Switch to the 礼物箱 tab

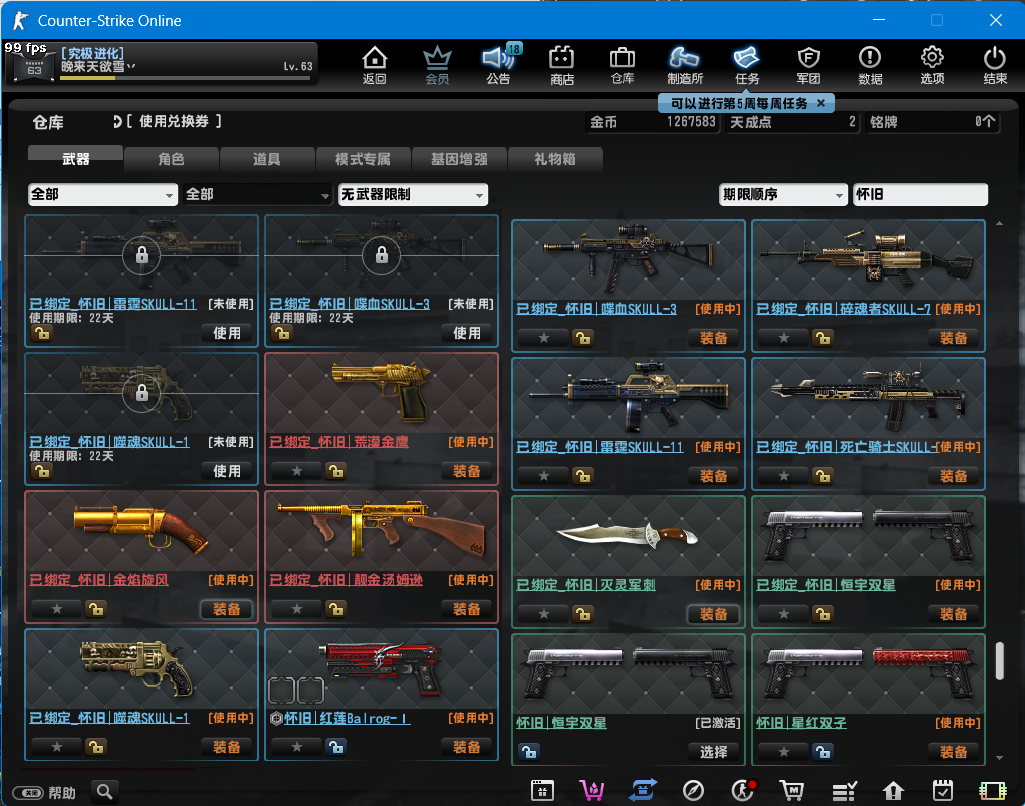pos(555,158)
